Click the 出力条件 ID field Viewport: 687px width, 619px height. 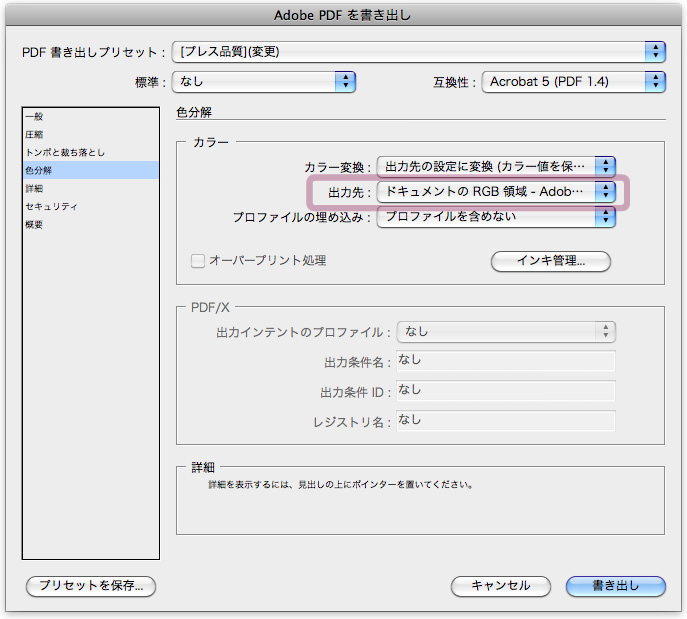(x=506, y=391)
